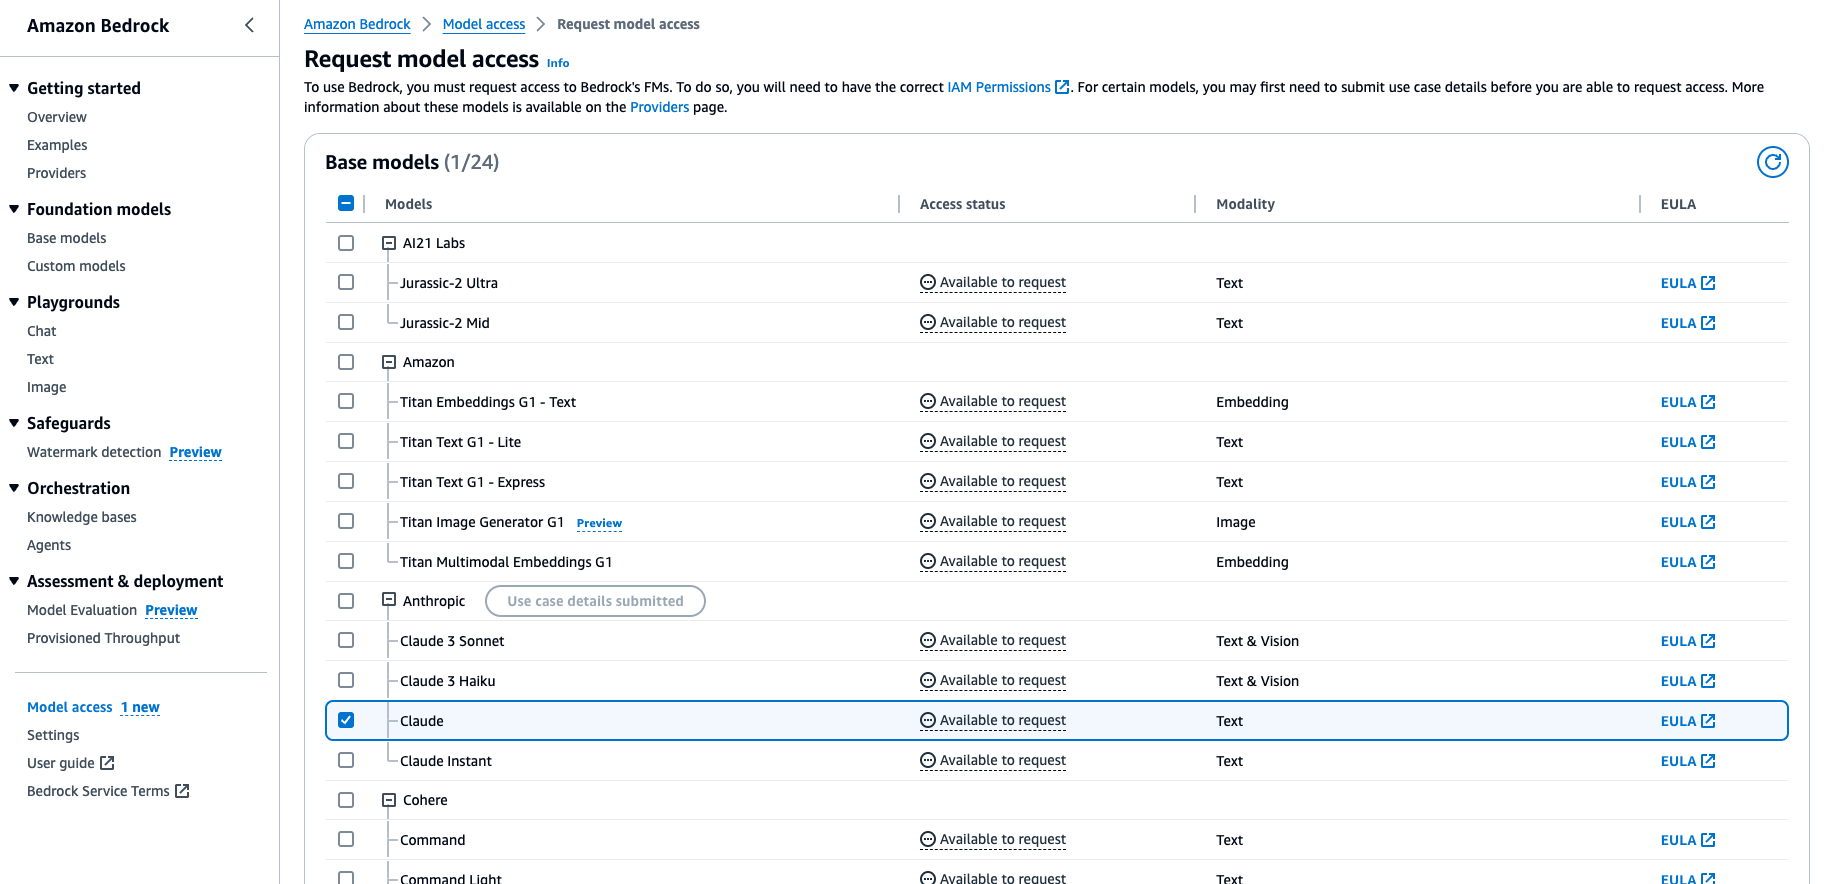The height and width of the screenshot is (884, 1830).
Task: Collapse the Assessment & deployment section
Action: pos(14,581)
